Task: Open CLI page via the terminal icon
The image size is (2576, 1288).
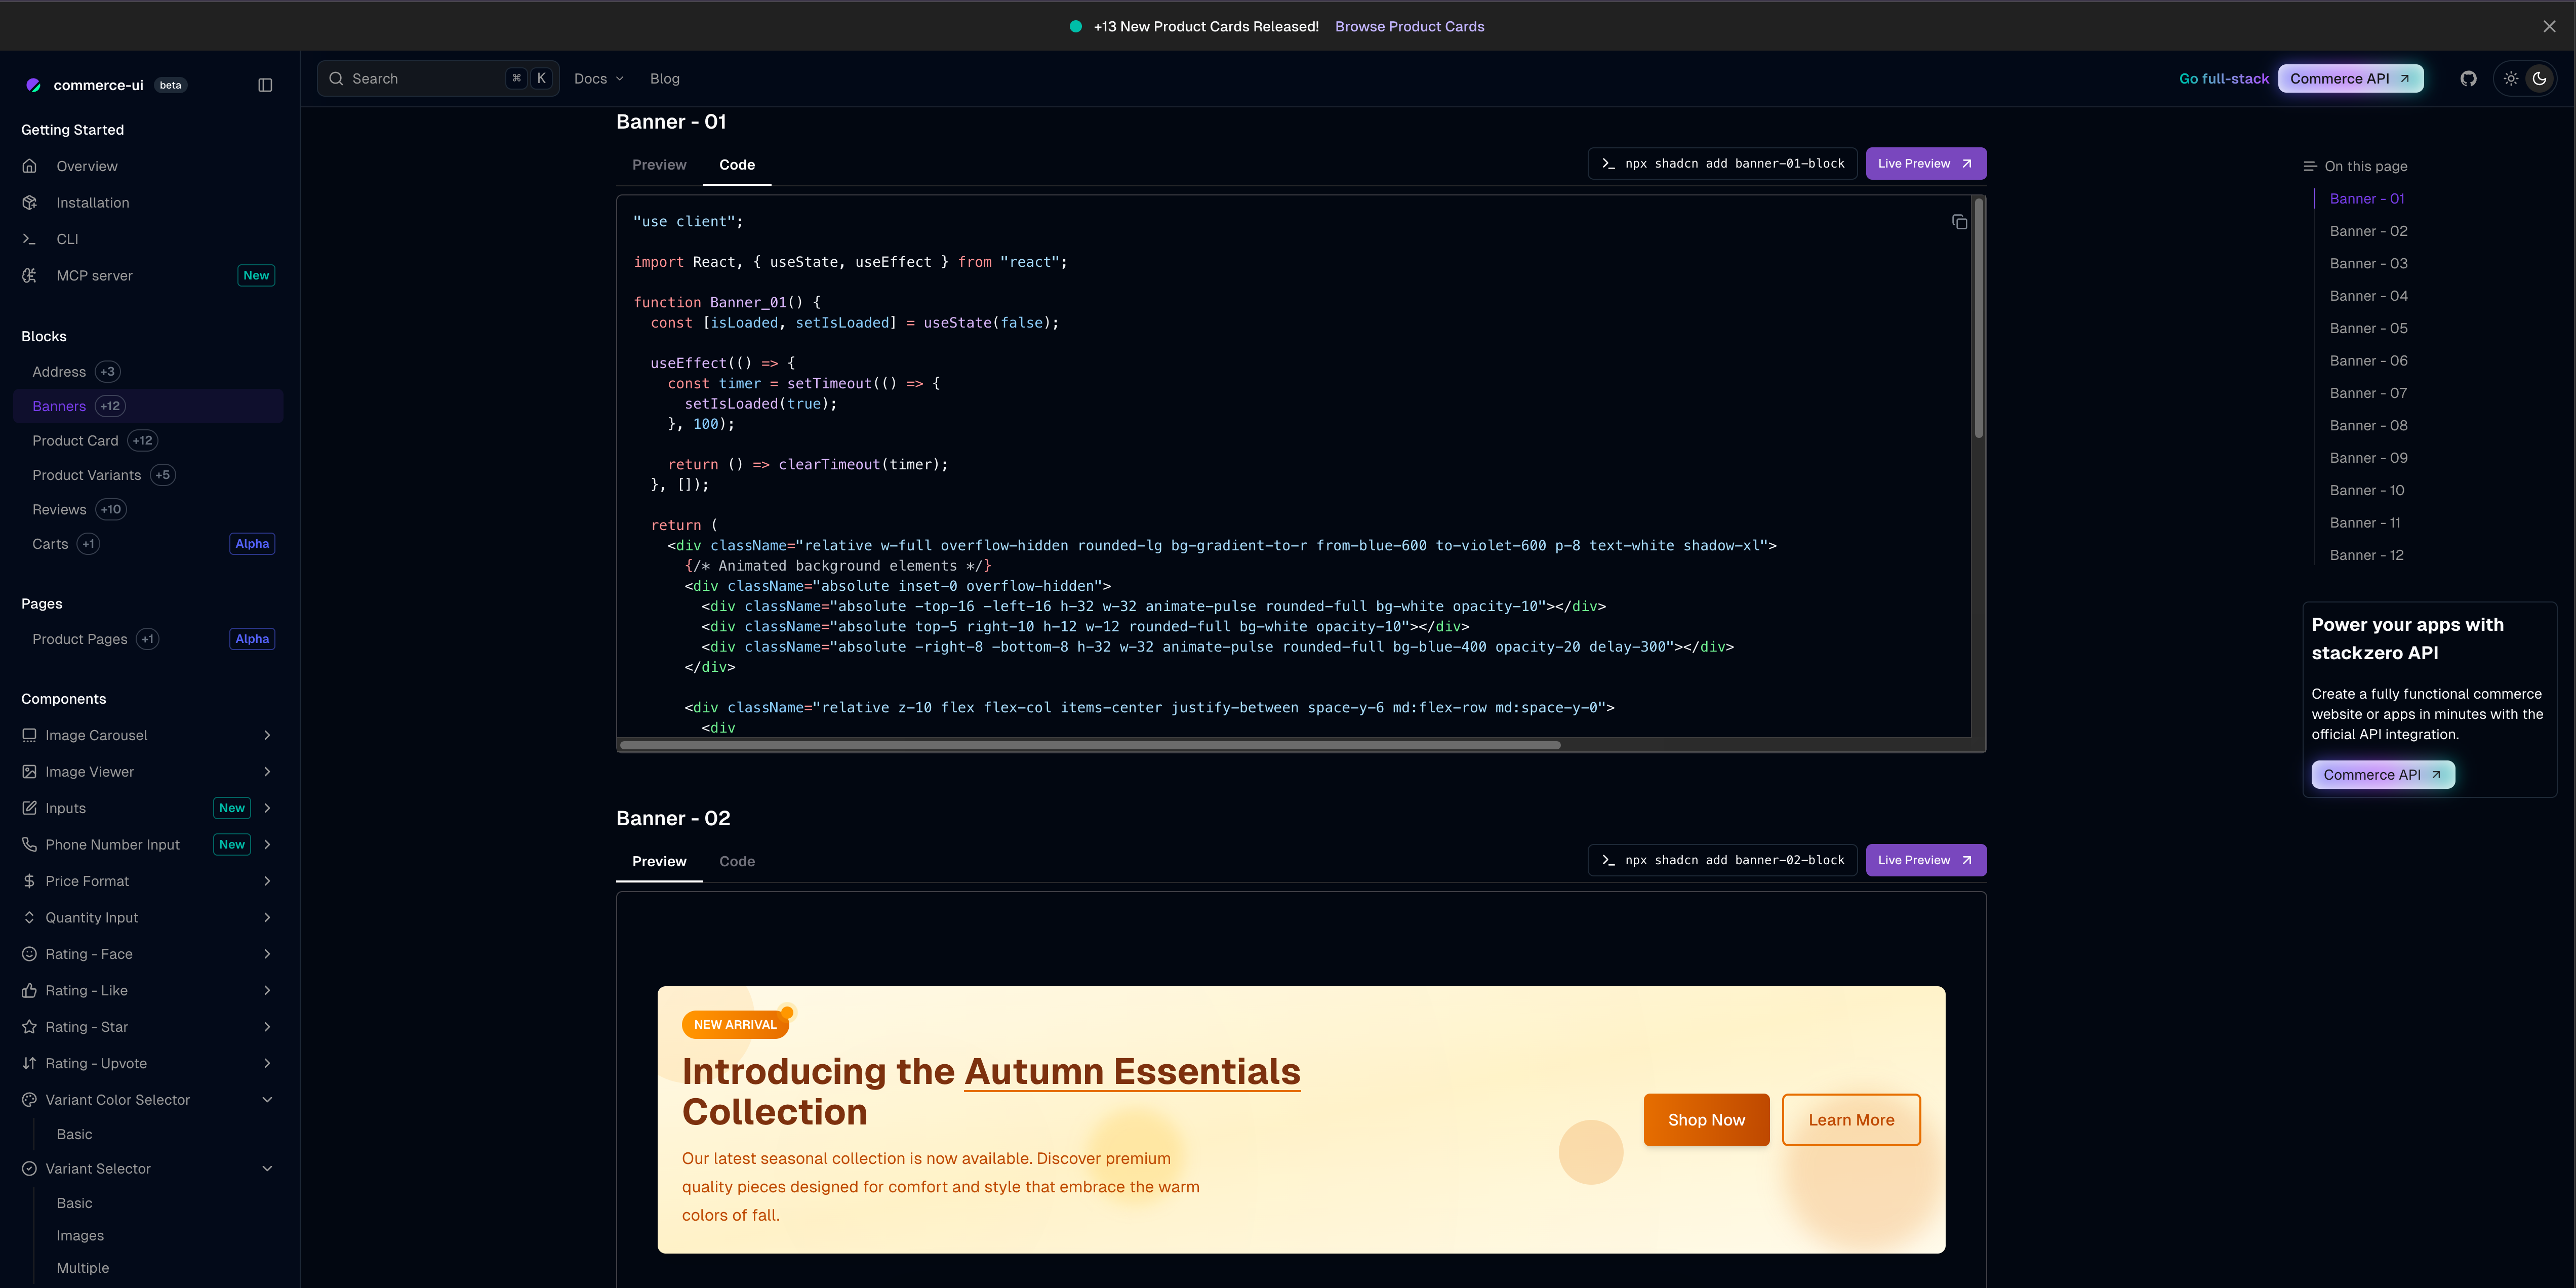Action: pyautogui.click(x=30, y=239)
